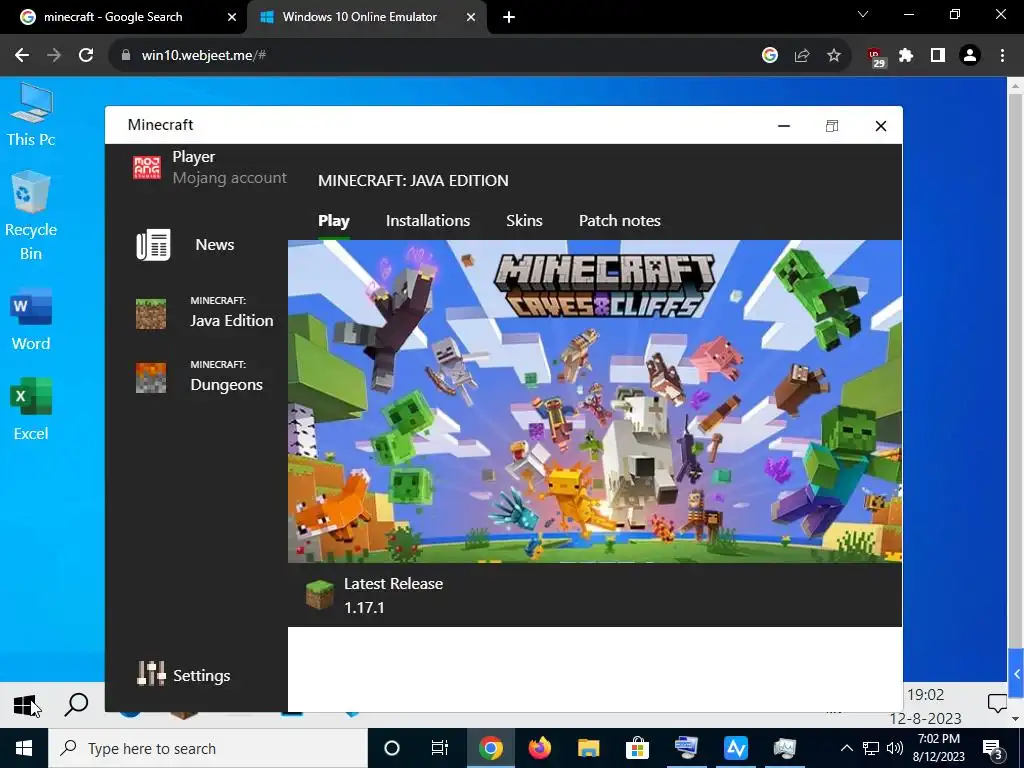1024x768 pixels.
Task: Focus the Type here to search box
Action: [x=208, y=748]
